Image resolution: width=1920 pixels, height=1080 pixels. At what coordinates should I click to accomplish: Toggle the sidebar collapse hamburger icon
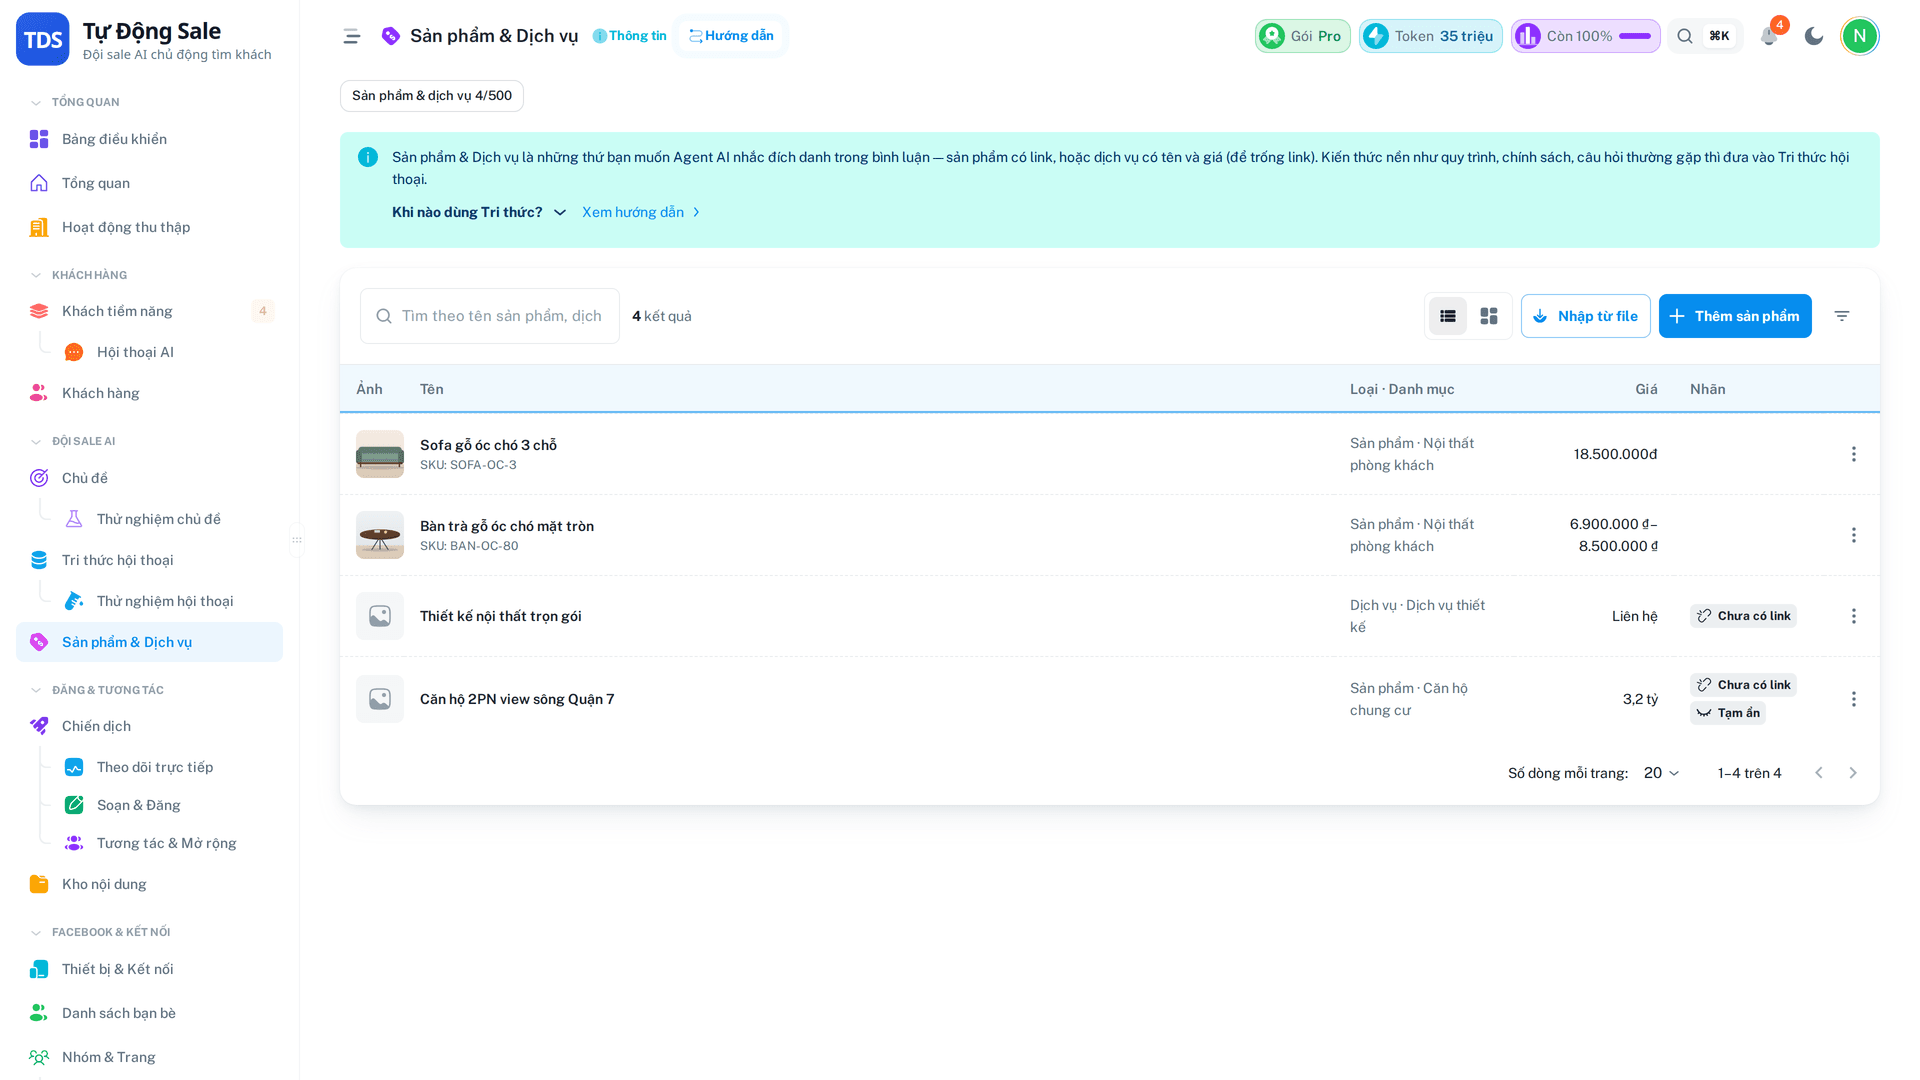click(352, 36)
